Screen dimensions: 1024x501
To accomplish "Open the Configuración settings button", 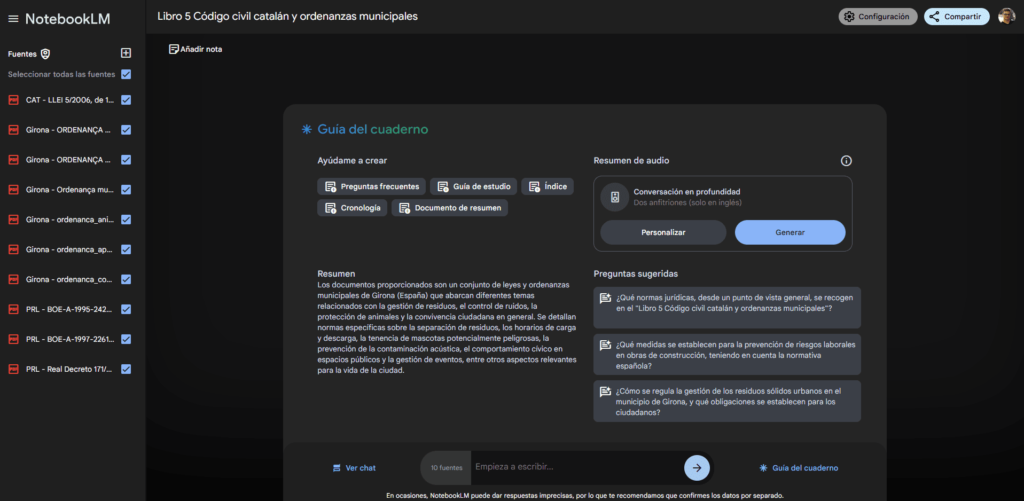I will (878, 17).
